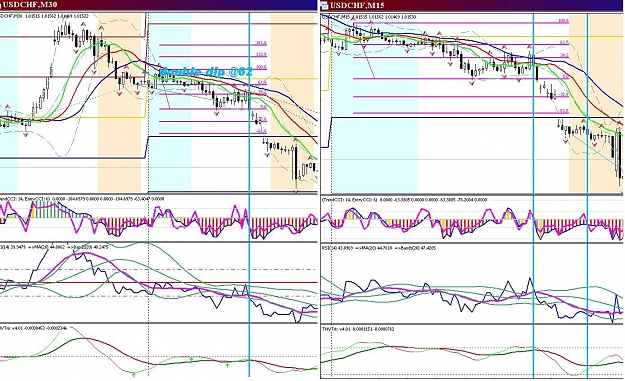This screenshot has height=381, width=625.
Task: Click the TrendCCI indicator label in M15 window
Action: [x=404, y=200]
